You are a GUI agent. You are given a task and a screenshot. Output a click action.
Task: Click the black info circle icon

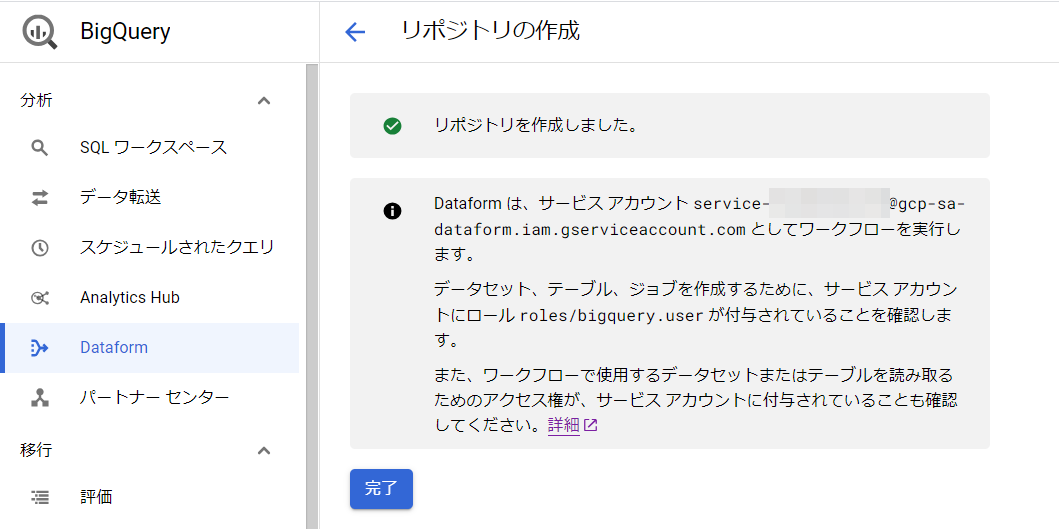point(392,211)
